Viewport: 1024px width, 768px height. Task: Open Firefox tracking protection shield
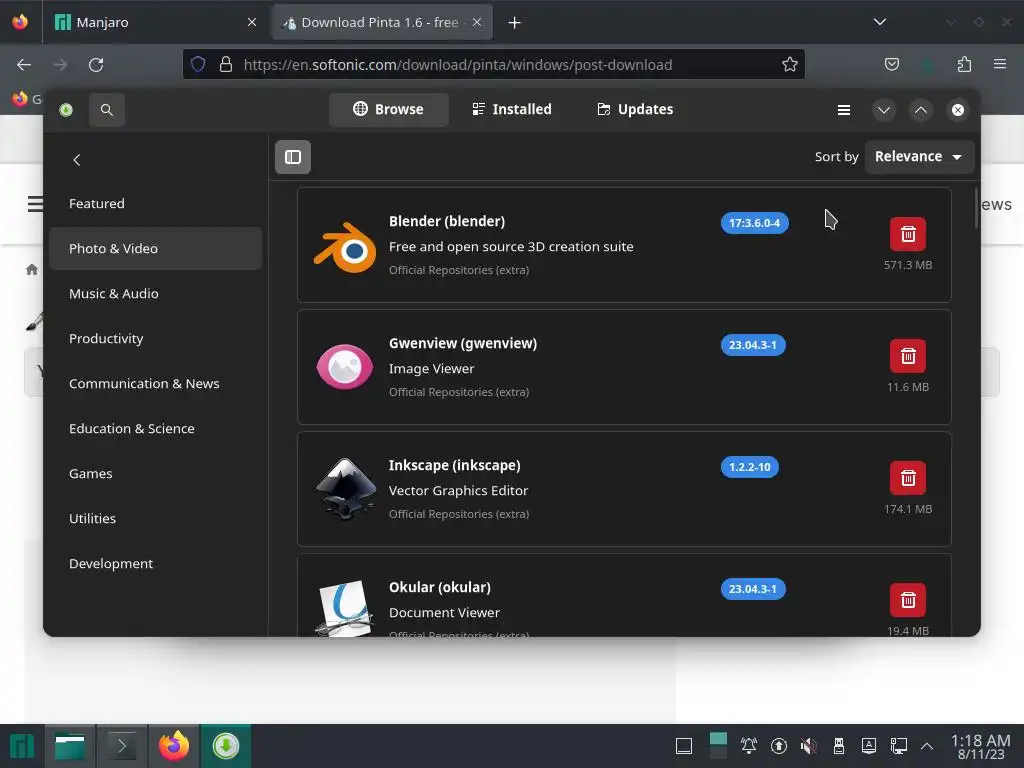point(198,64)
